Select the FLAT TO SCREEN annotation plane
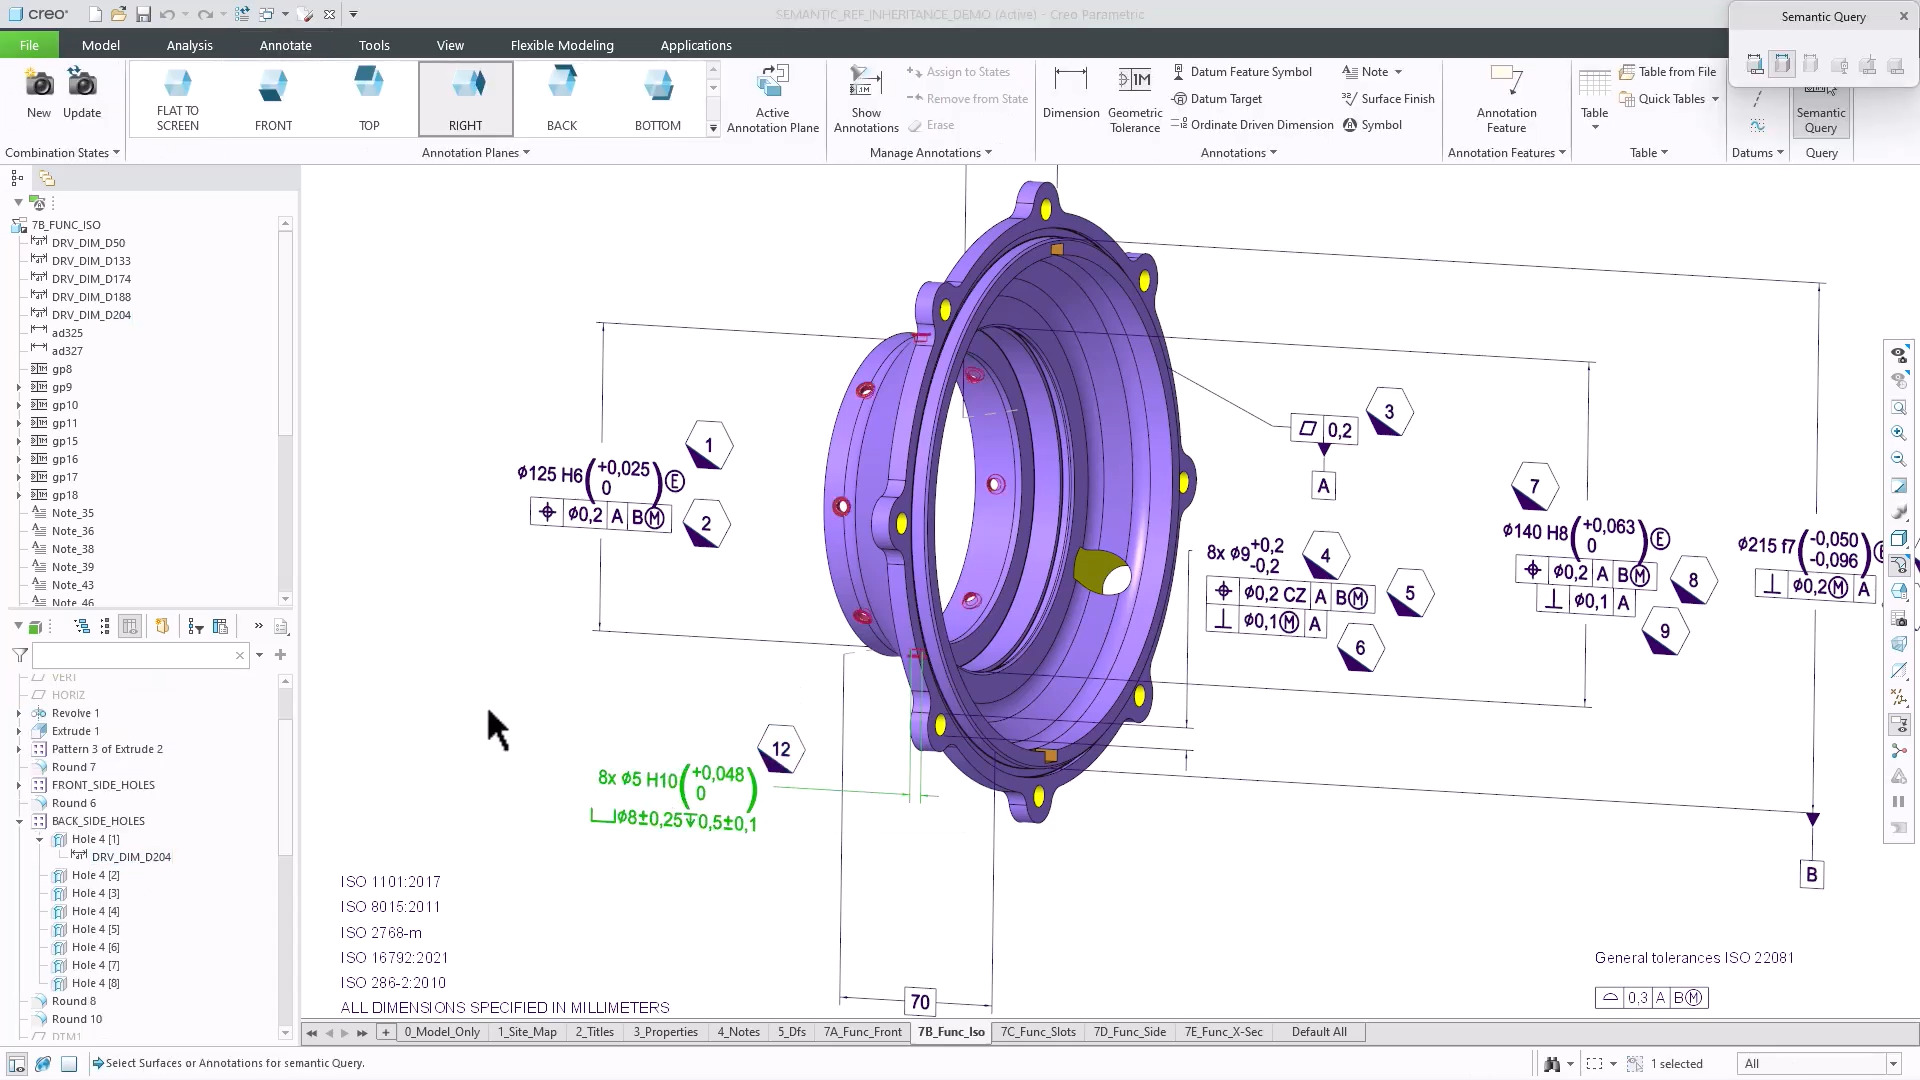1920x1080 pixels. pyautogui.click(x=178, y=99)
